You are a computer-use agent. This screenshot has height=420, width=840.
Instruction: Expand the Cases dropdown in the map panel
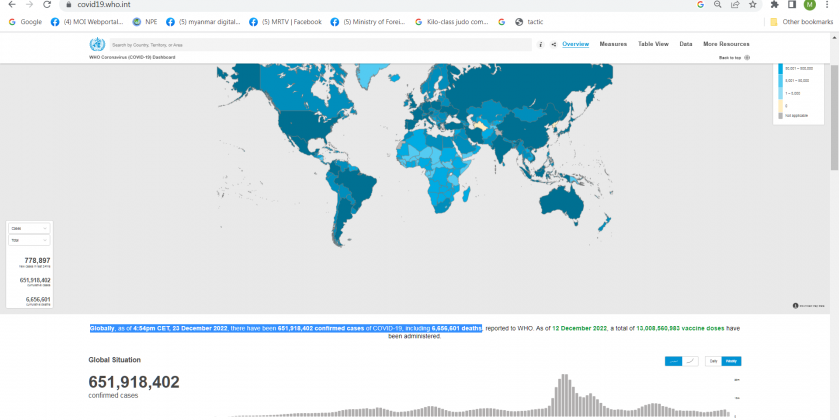pos(29,229)
